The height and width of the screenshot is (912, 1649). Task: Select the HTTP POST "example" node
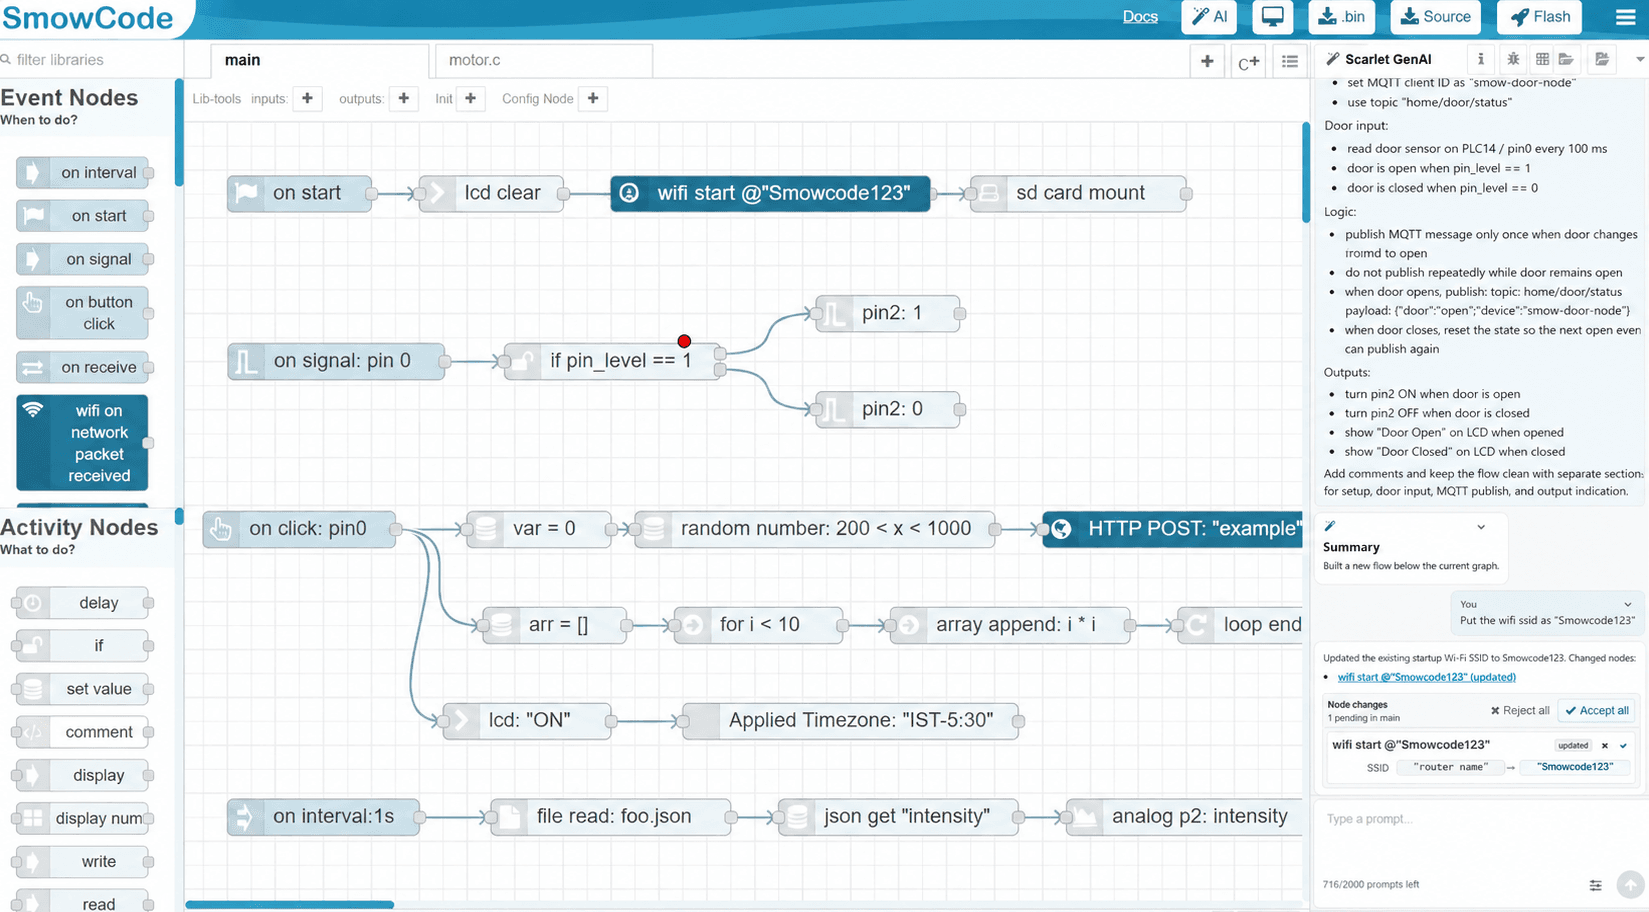pyautogui.click(x=1172, y=529)
